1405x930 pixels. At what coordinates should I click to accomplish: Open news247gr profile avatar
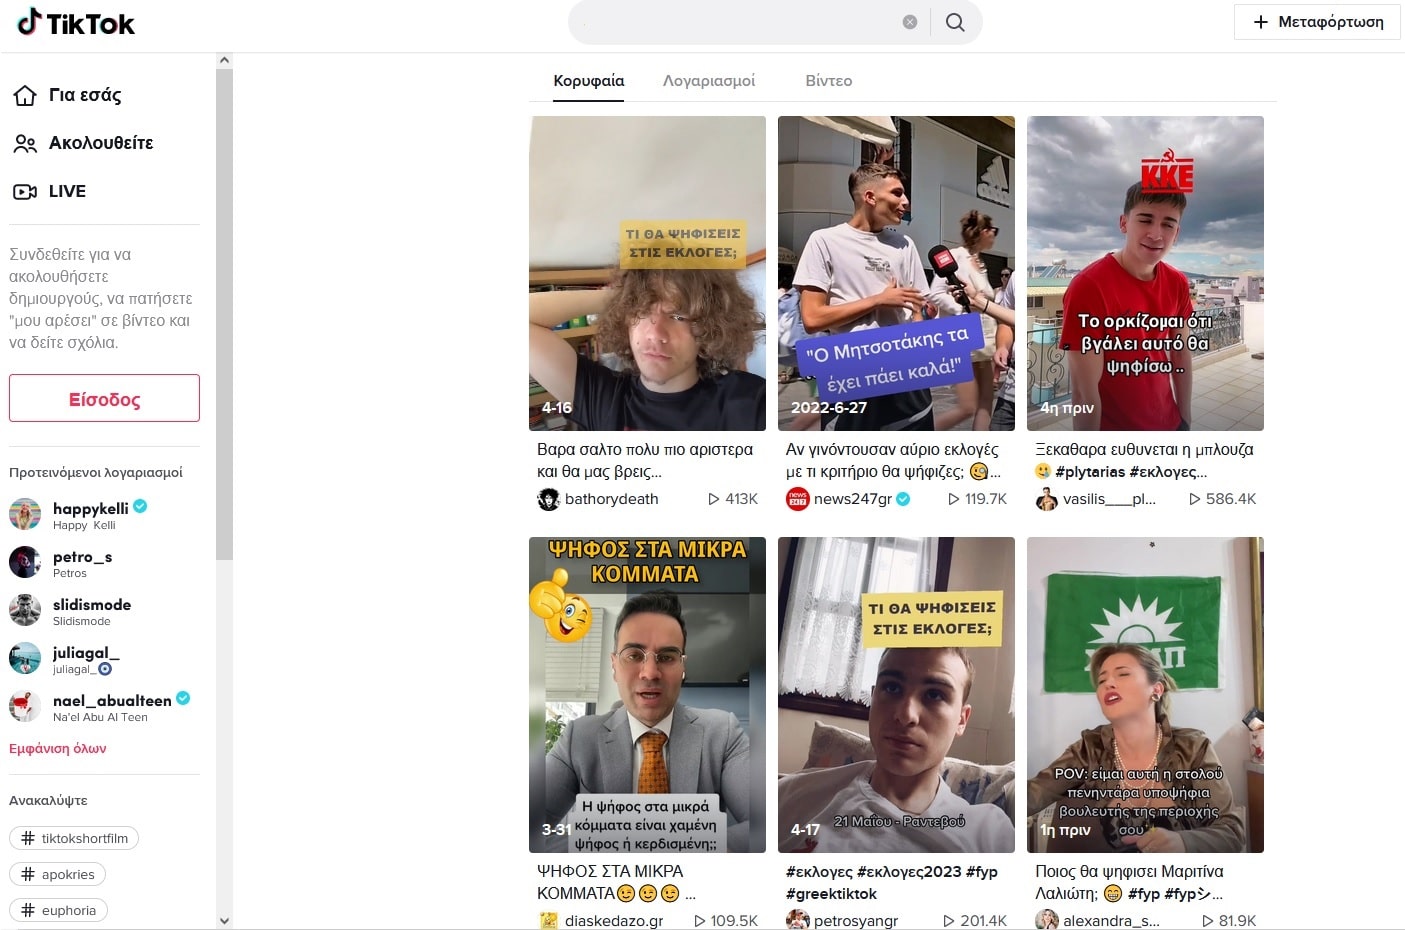tap(797, 499)
